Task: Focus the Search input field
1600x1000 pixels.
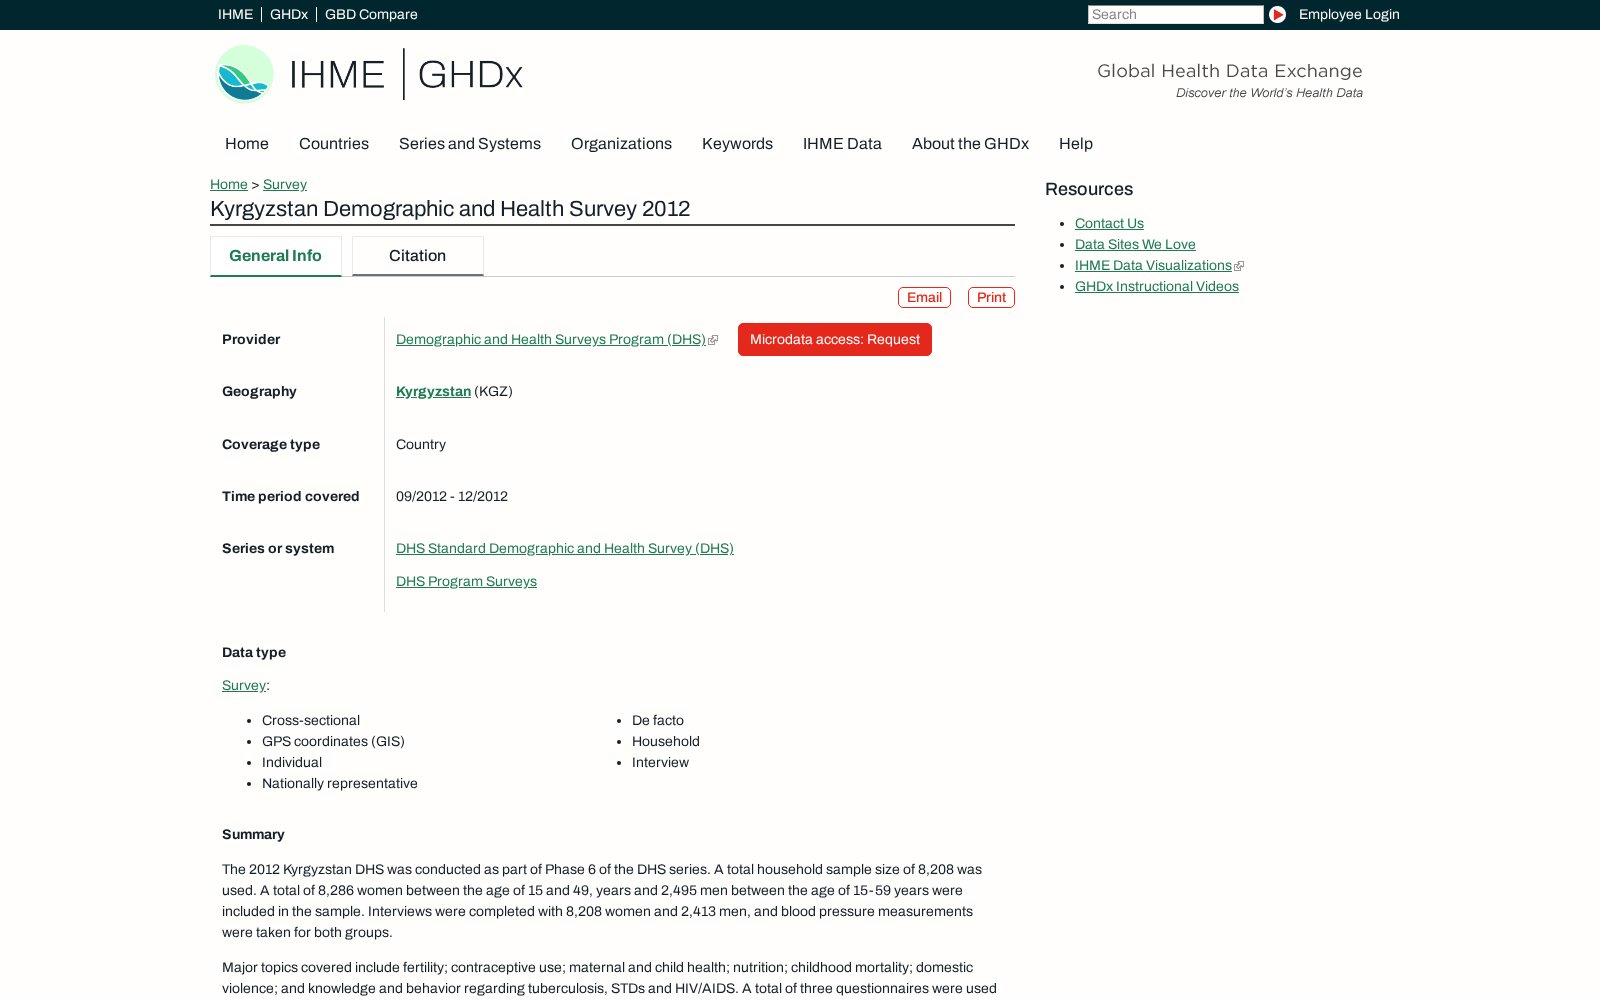Action: click(1175, 14)
